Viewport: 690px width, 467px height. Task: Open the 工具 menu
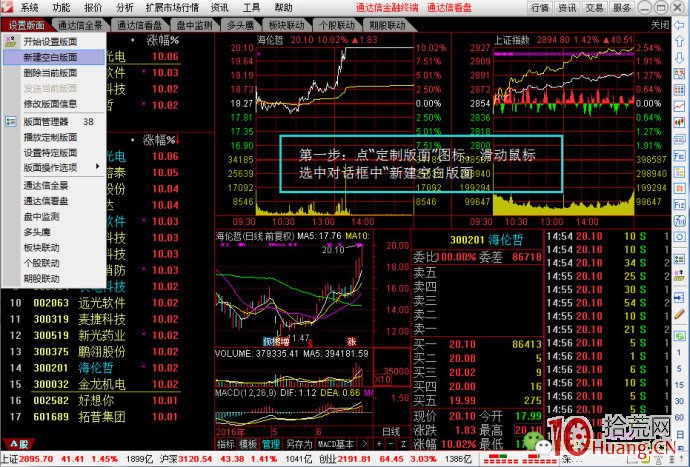point(252,7)
